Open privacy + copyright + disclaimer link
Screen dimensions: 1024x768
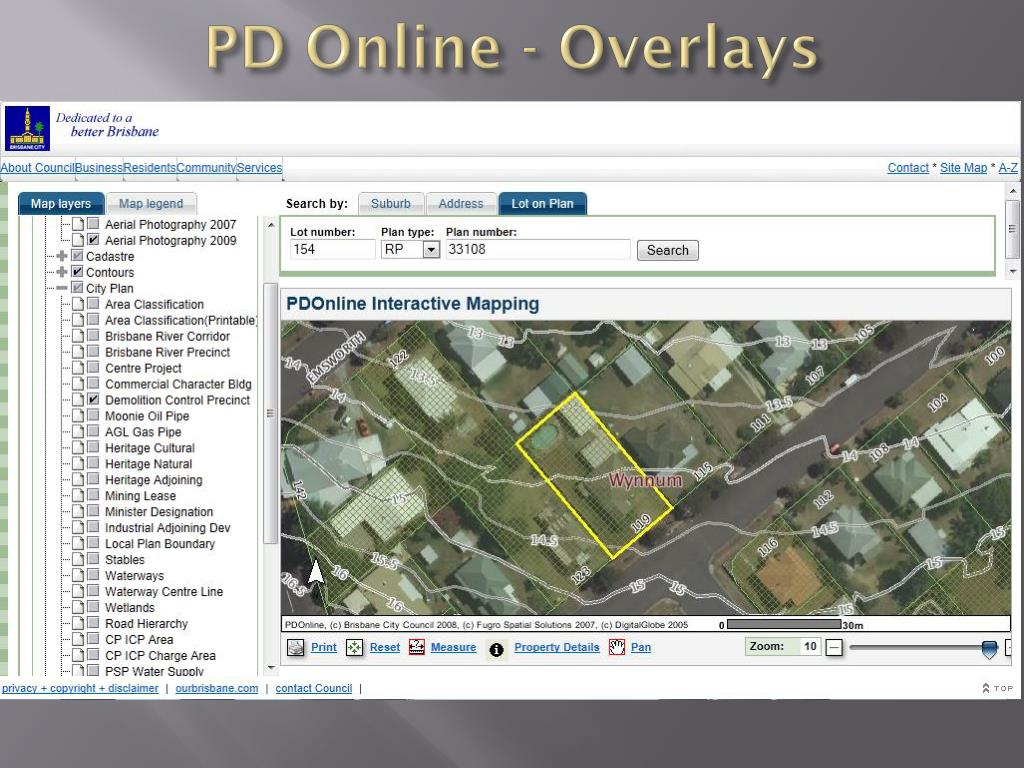tap(80, 688)
